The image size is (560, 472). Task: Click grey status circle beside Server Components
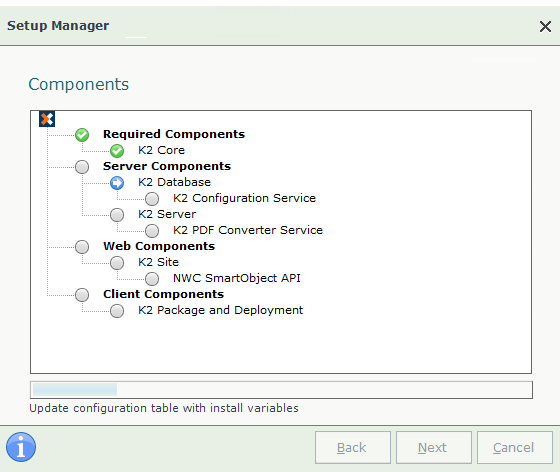[x=82, y=167]
